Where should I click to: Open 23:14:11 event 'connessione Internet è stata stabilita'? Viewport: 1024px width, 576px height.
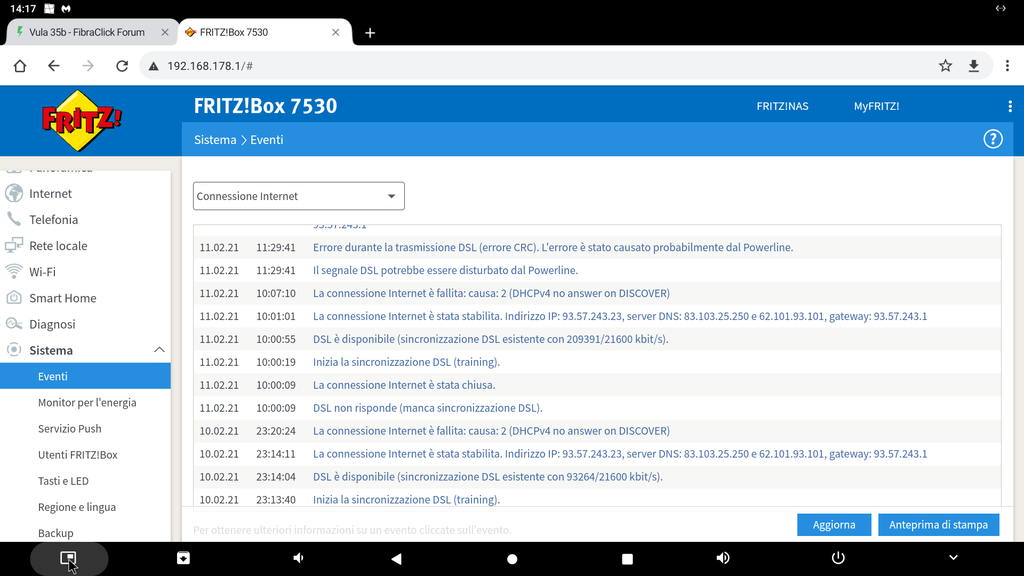pyautogui.click(x=620, y=454)
